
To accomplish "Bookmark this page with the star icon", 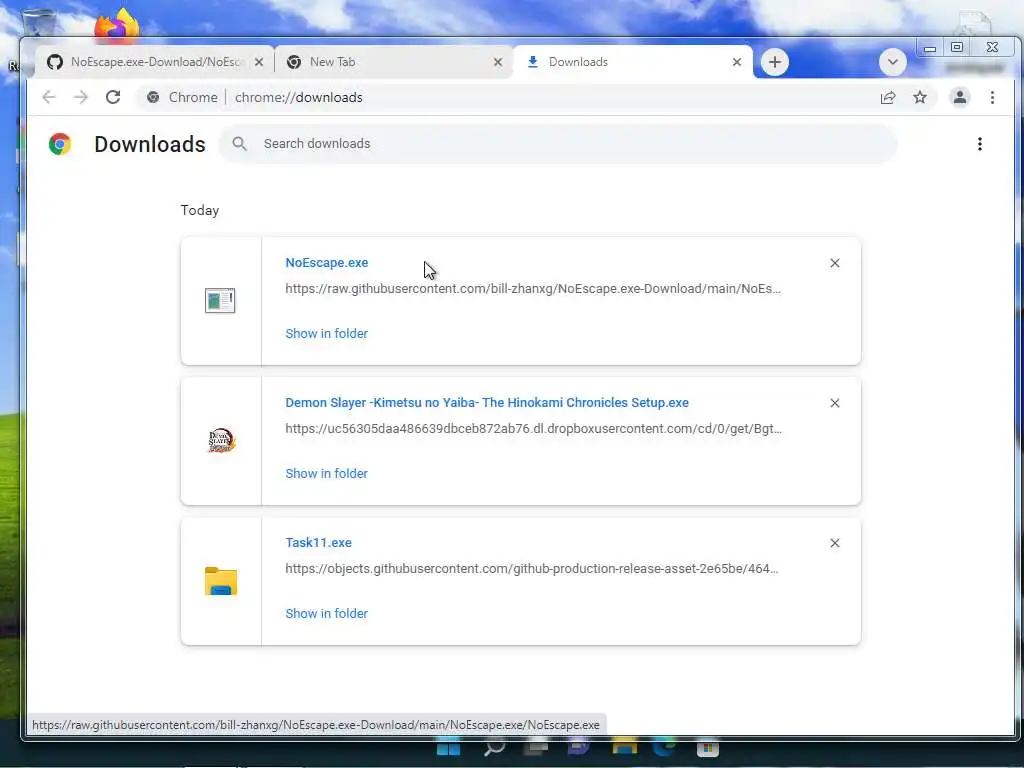I will coord(920,97).
